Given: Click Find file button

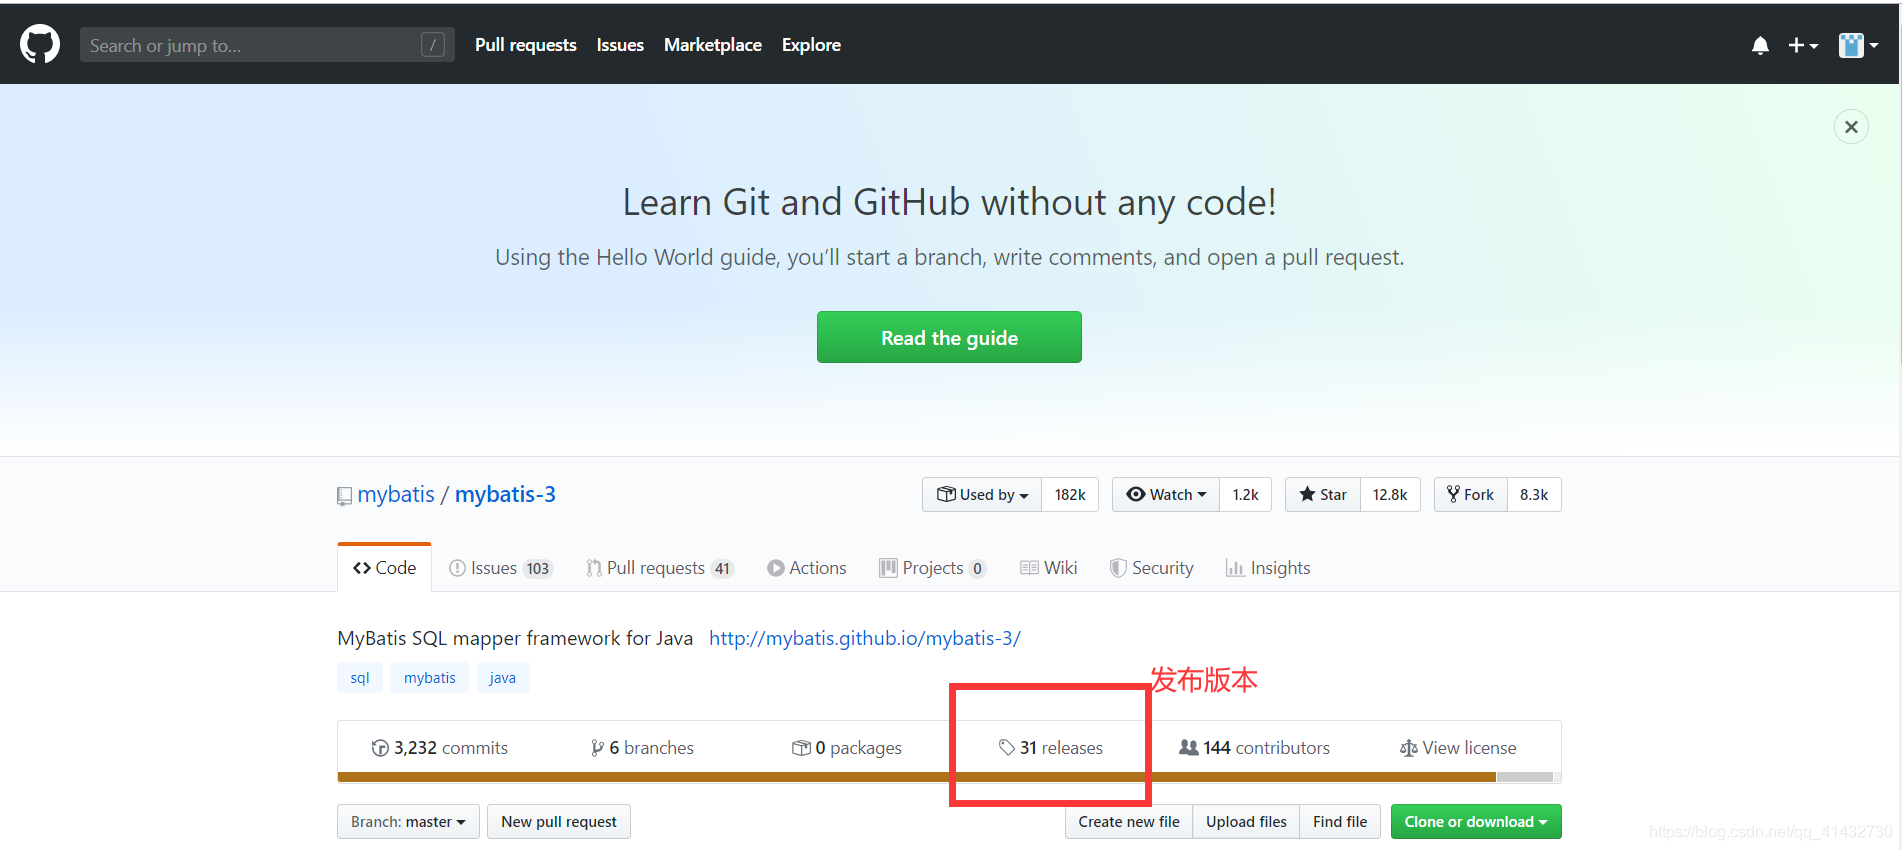Looking at the screenshot, I should tap(1340, 822).
